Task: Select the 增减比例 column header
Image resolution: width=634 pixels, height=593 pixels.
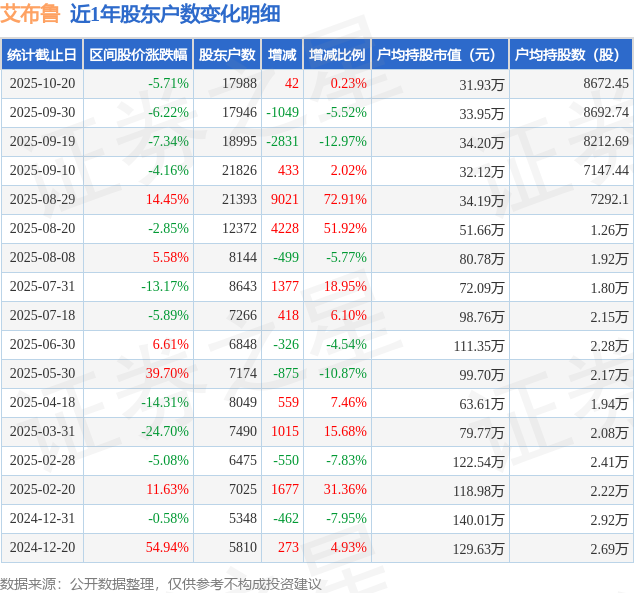Action: 337,55
